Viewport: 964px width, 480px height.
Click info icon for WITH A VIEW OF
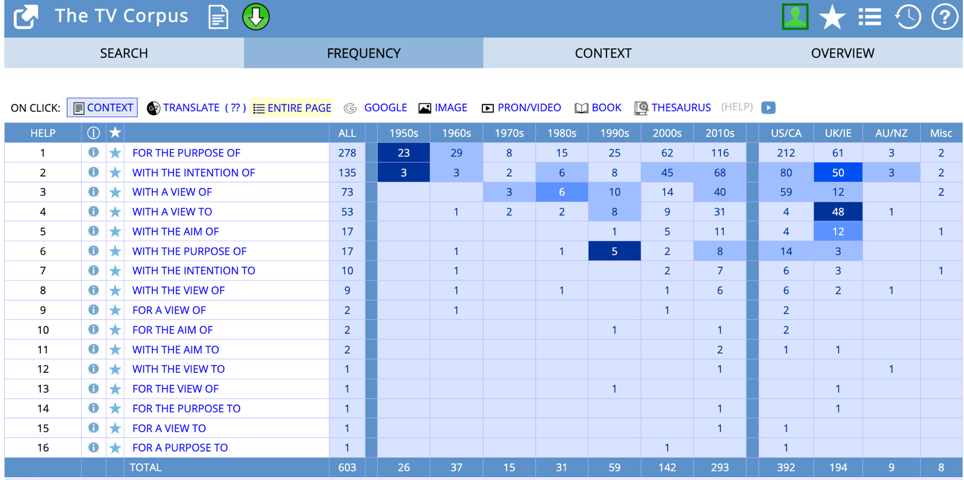pos(93,192)
